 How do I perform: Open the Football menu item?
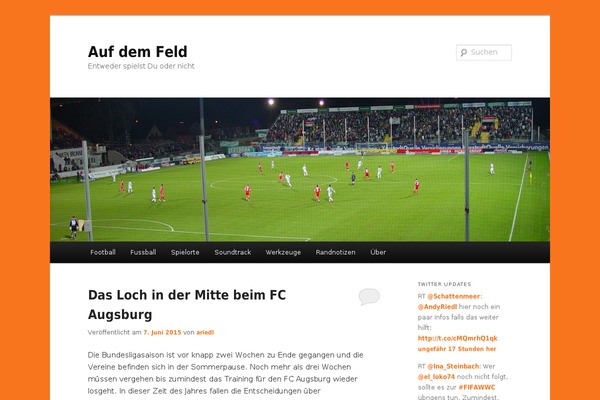[x=103, y=252]
